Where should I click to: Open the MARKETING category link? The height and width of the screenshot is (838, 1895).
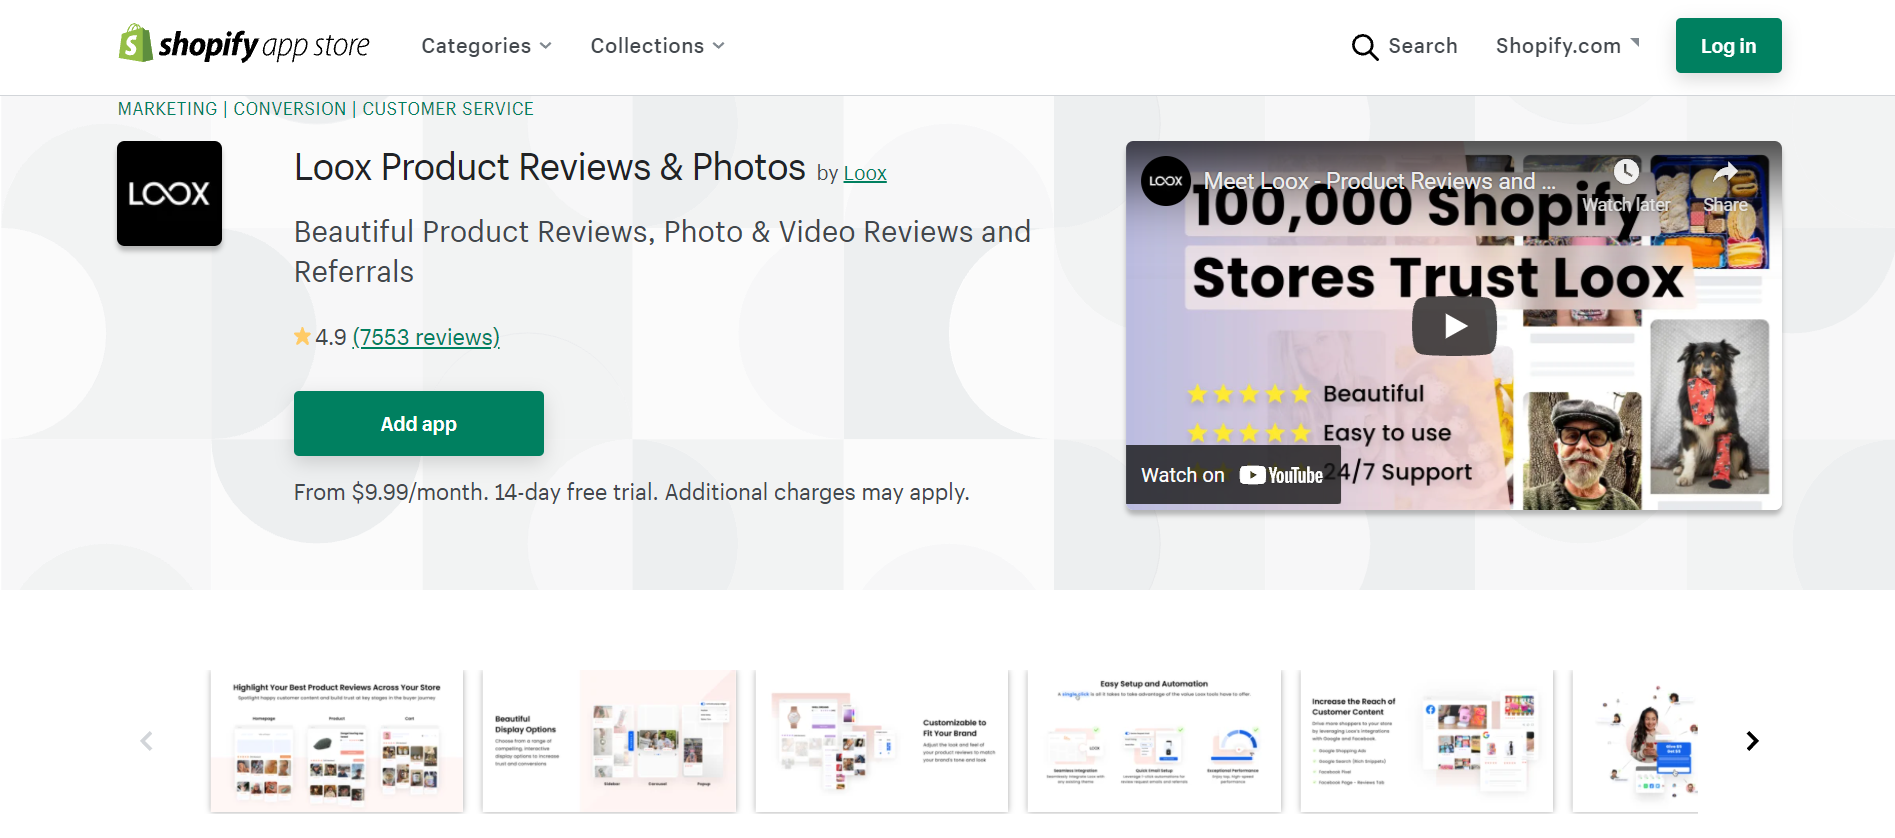[167, 109]
